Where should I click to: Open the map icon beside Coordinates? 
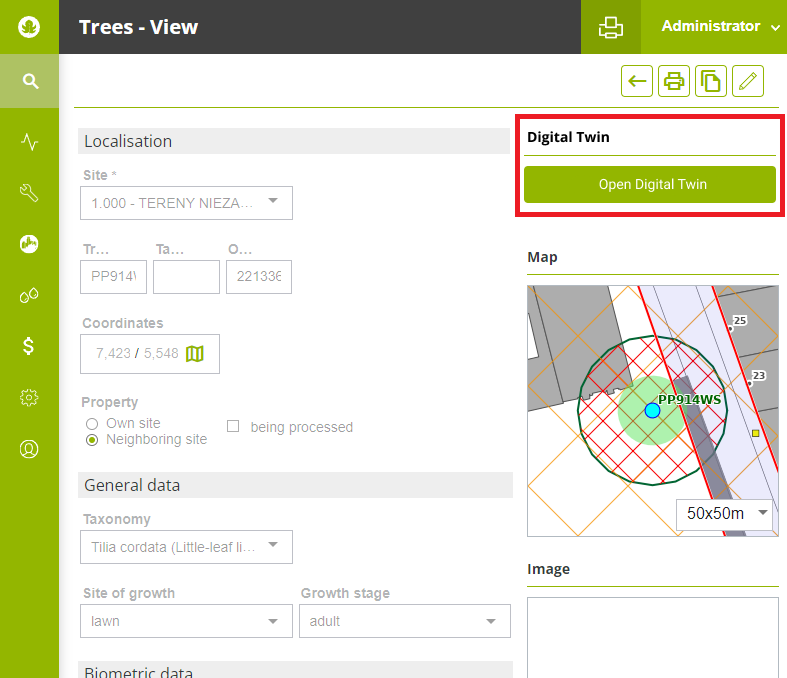195,354
